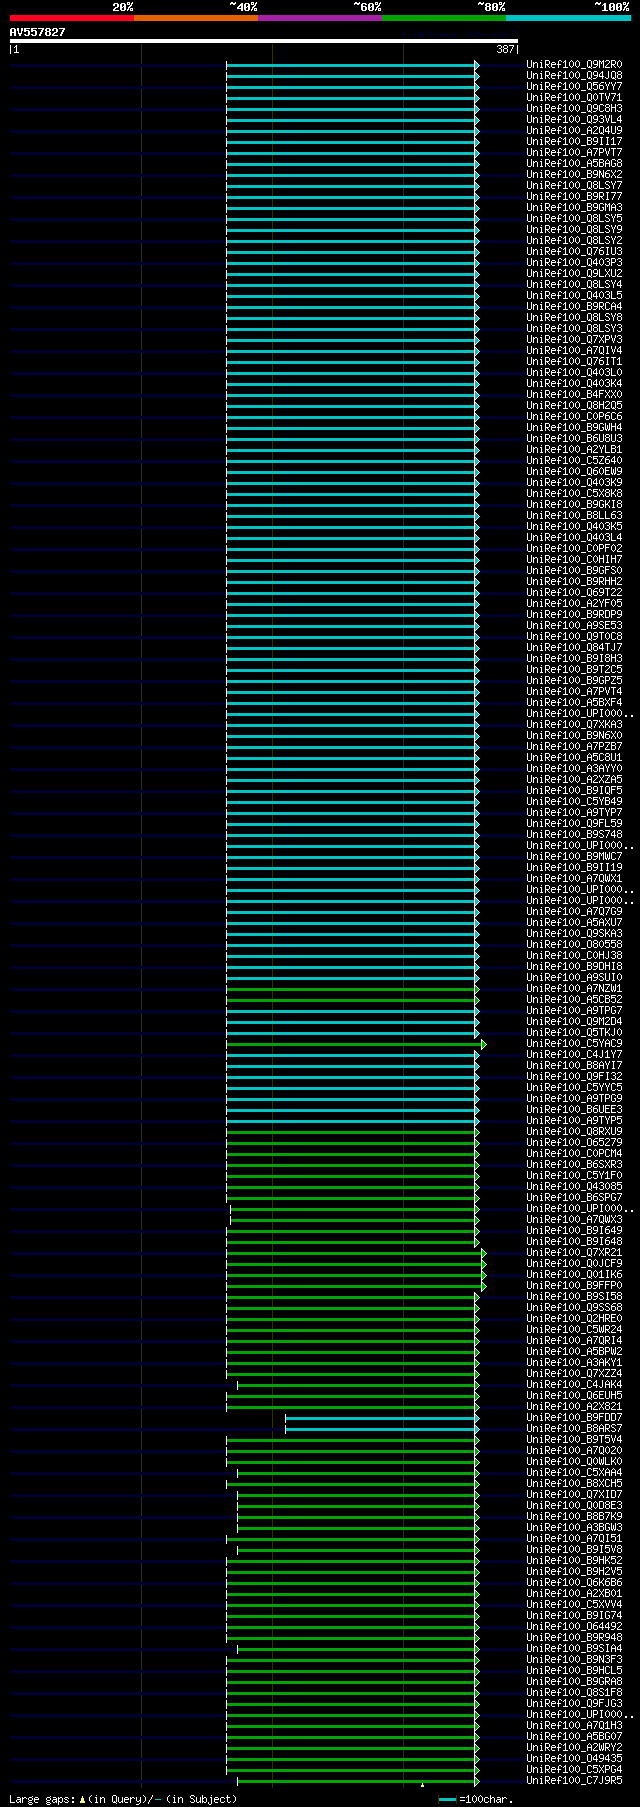Click the green alignment bar for UniRef100_Q0JCF9
640x1807 pixels.
(x=356, y=1264)
